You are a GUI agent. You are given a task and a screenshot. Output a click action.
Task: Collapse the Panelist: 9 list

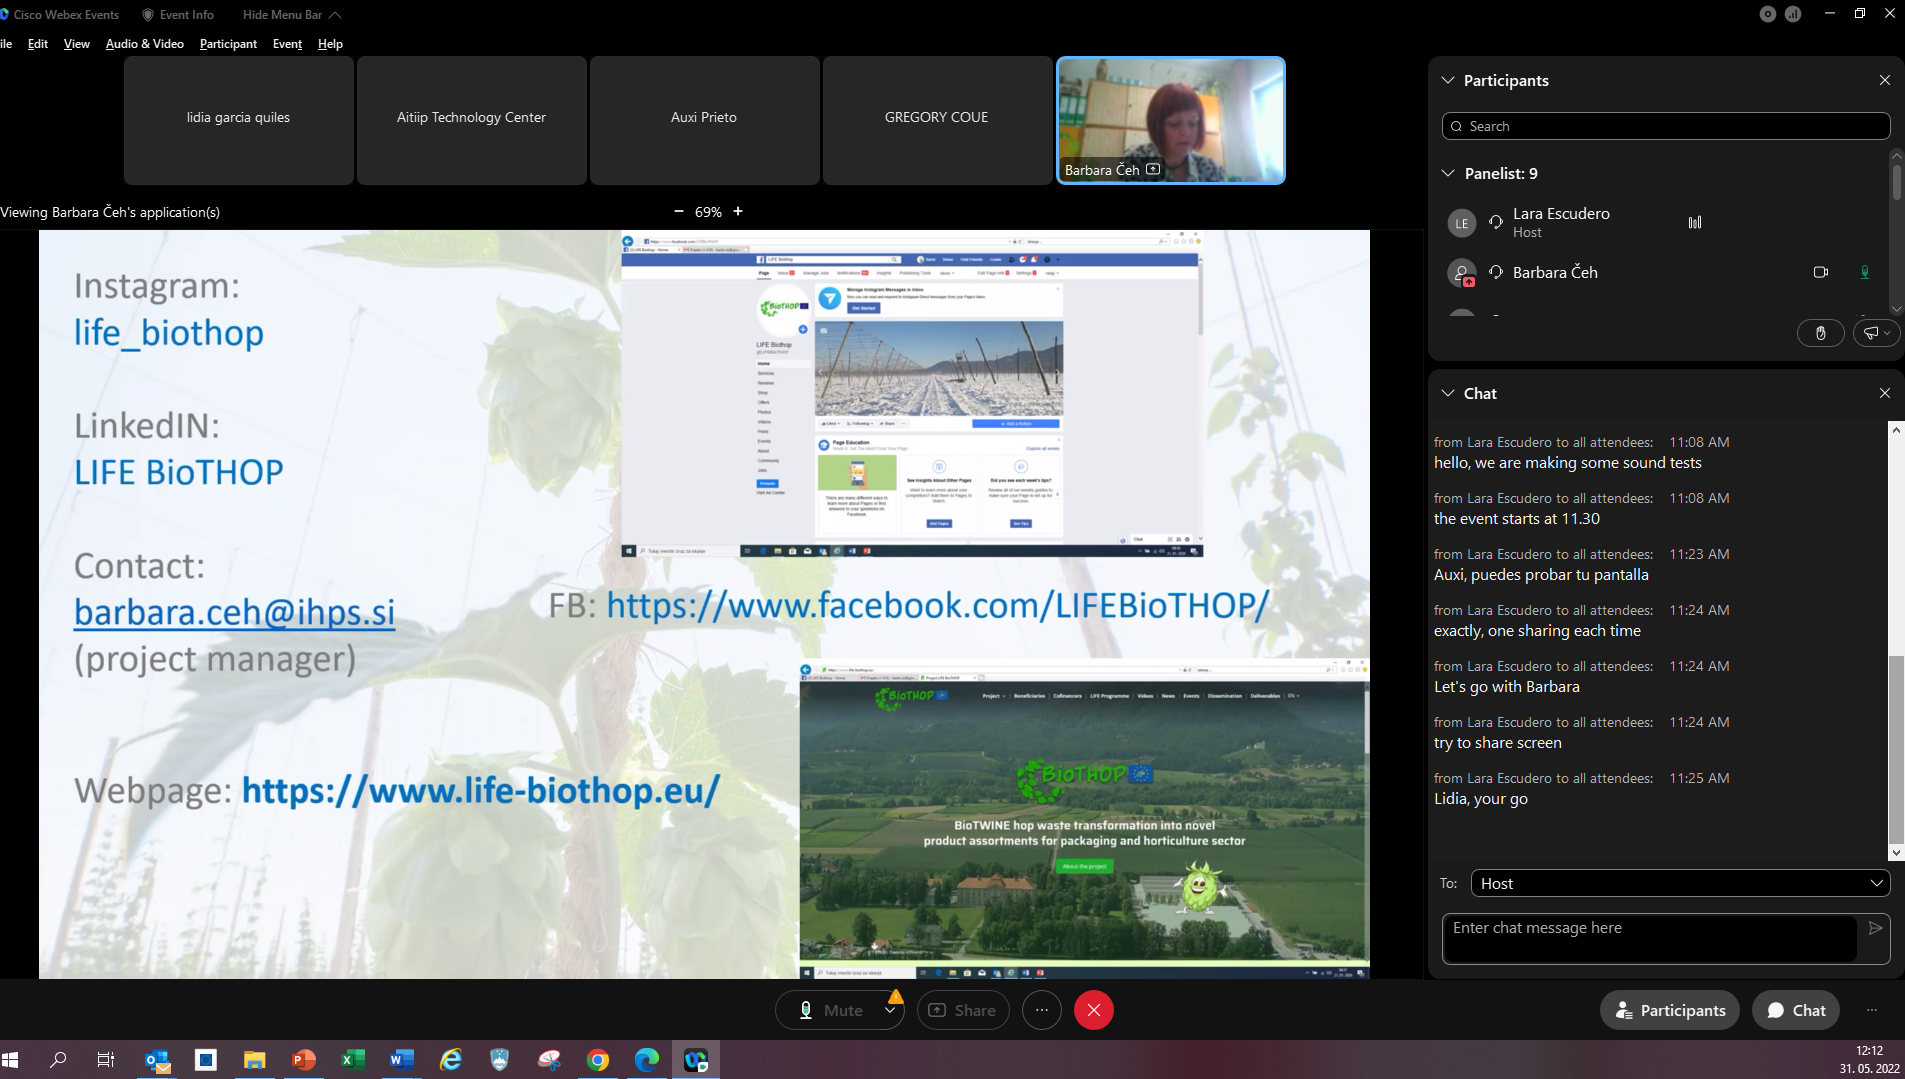point(1447,173)
